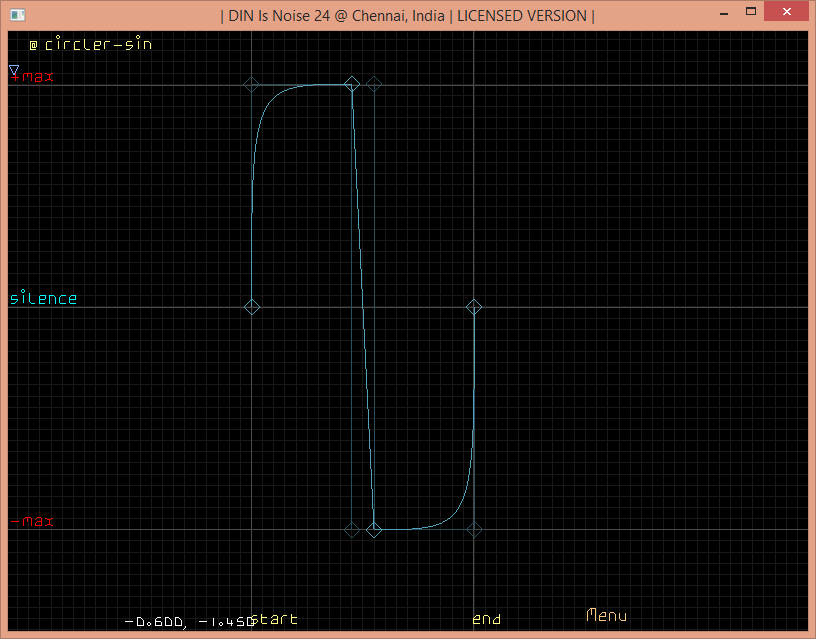Click the red +max level label
Image resolution: width=816 pixels, height=639 pixels.
click(33, 77)
